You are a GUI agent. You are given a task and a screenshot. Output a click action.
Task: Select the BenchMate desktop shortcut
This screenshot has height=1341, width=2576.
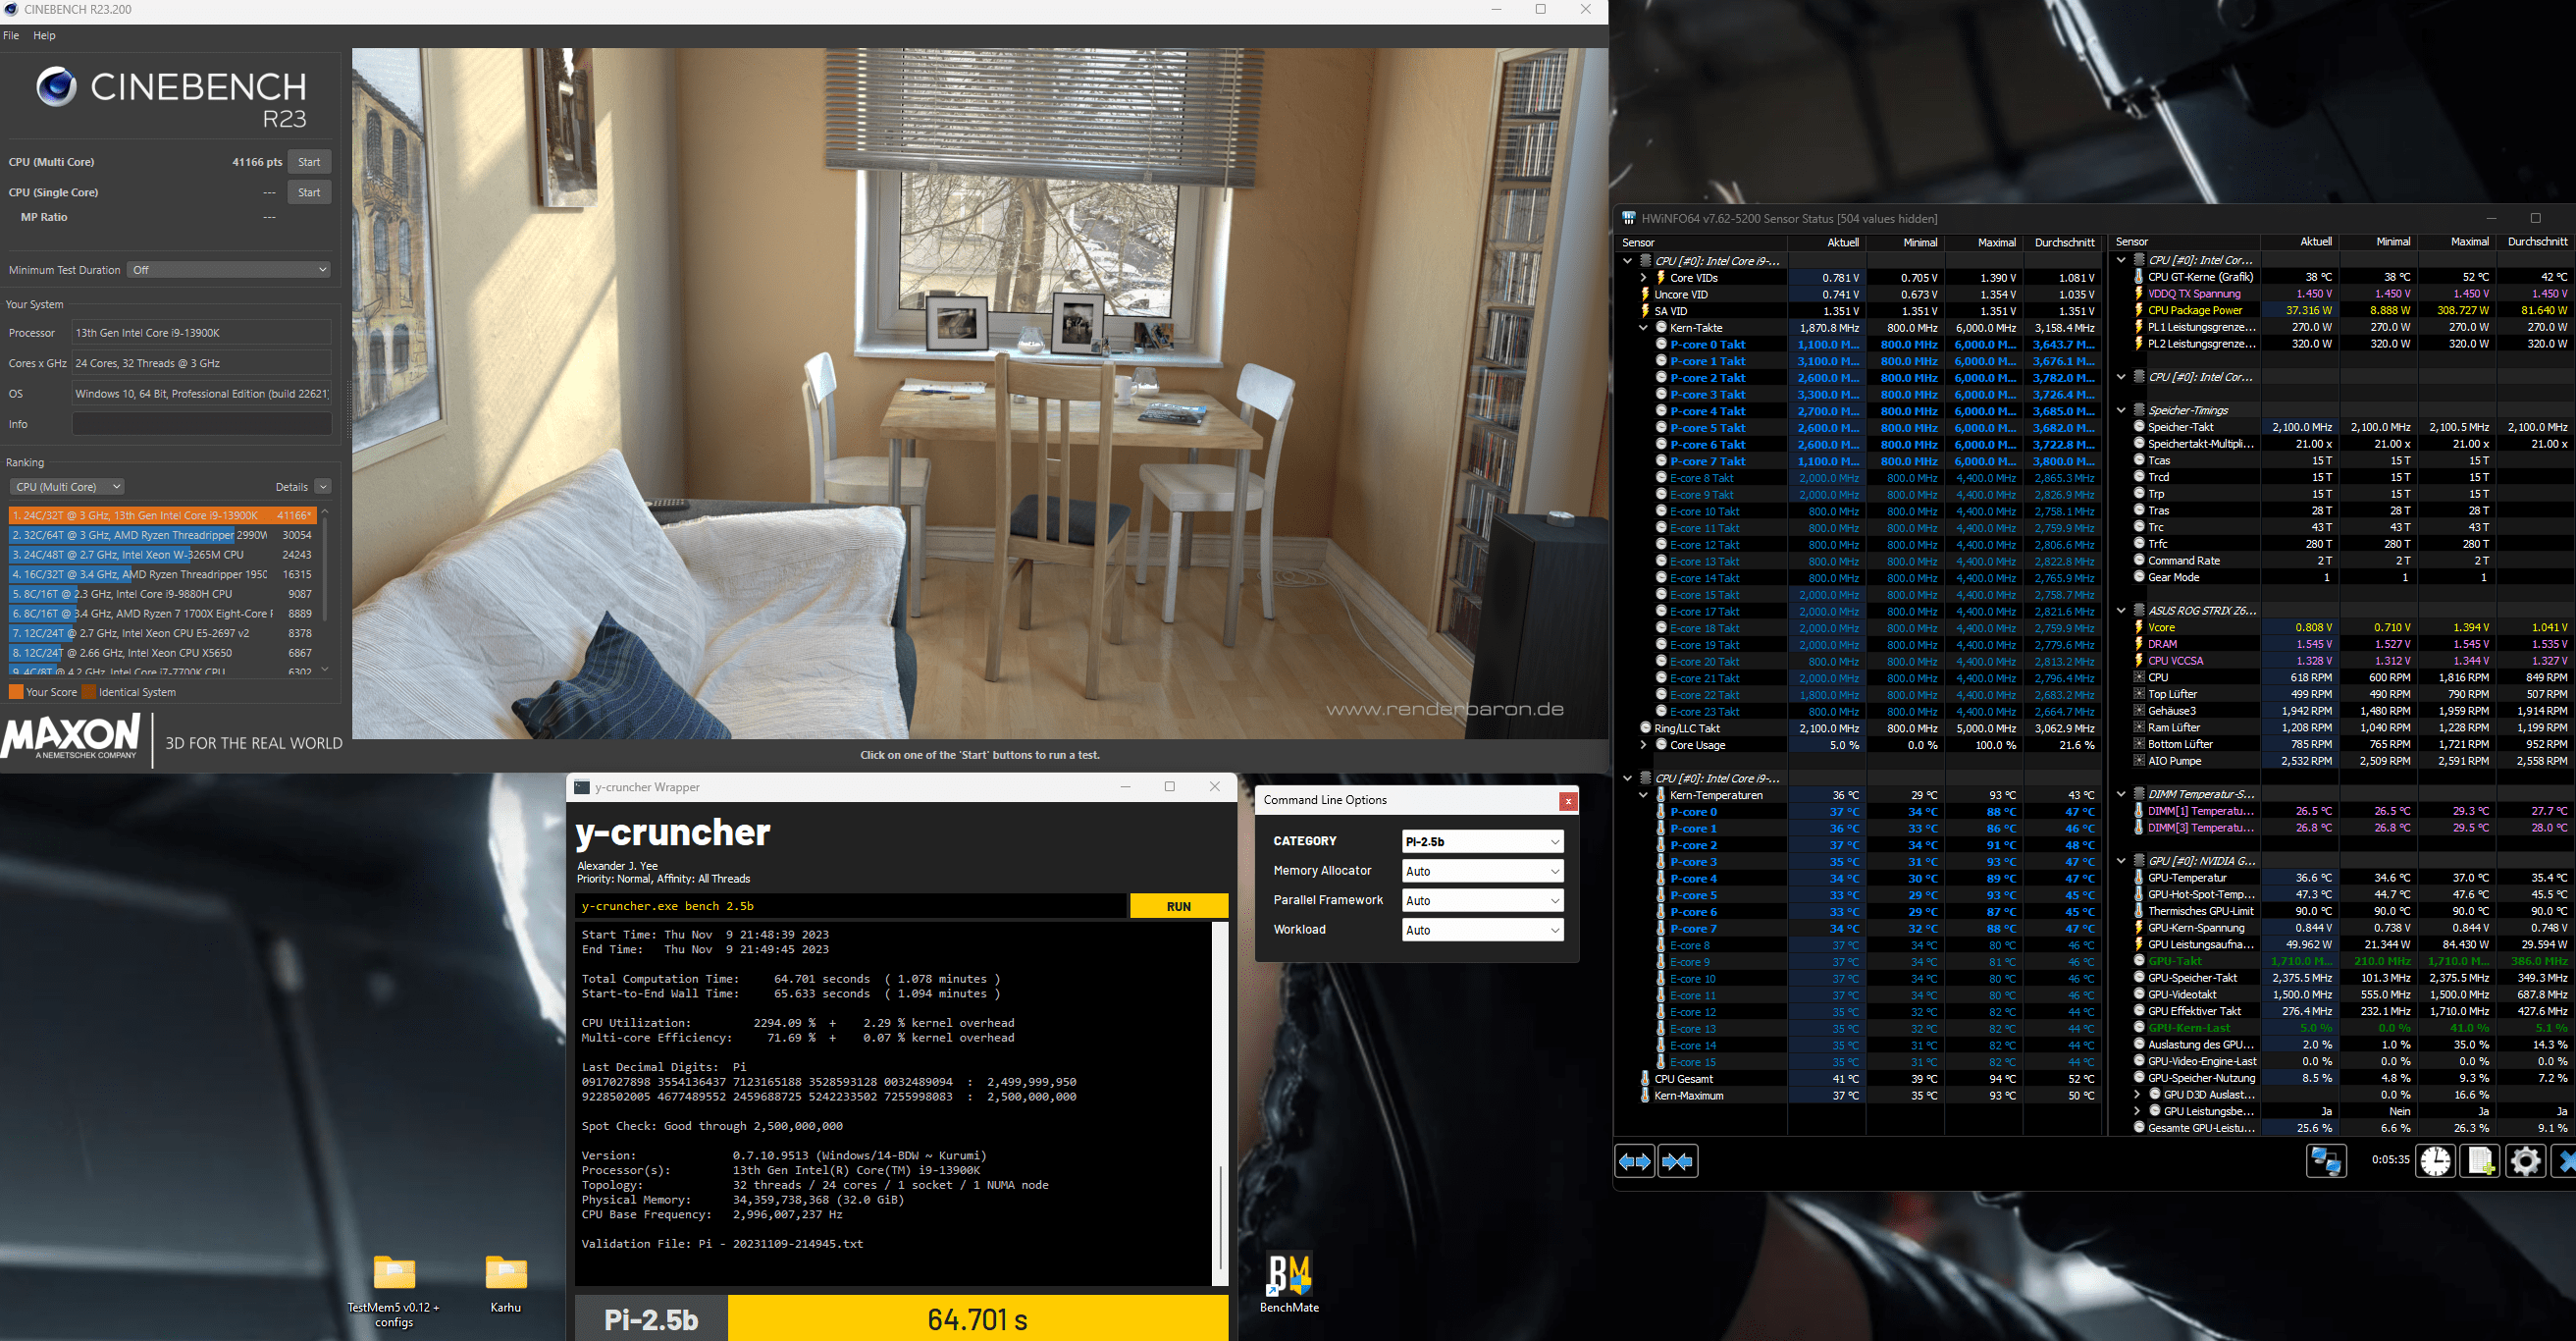(1289, 1283)
